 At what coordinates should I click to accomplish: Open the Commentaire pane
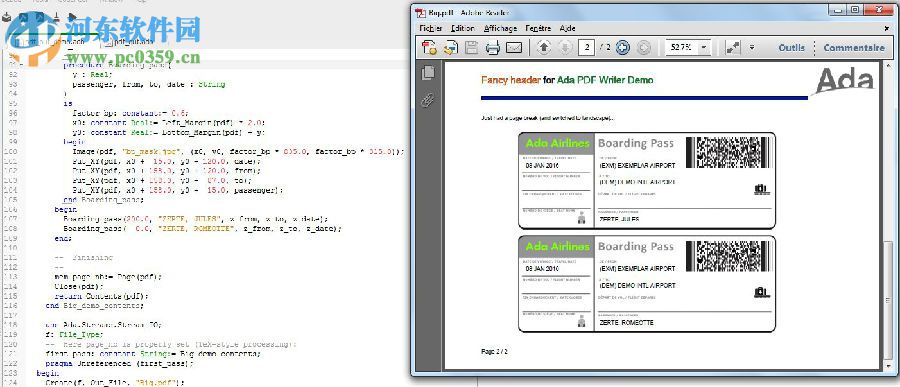pyautogui.click(x=854, y=48)
